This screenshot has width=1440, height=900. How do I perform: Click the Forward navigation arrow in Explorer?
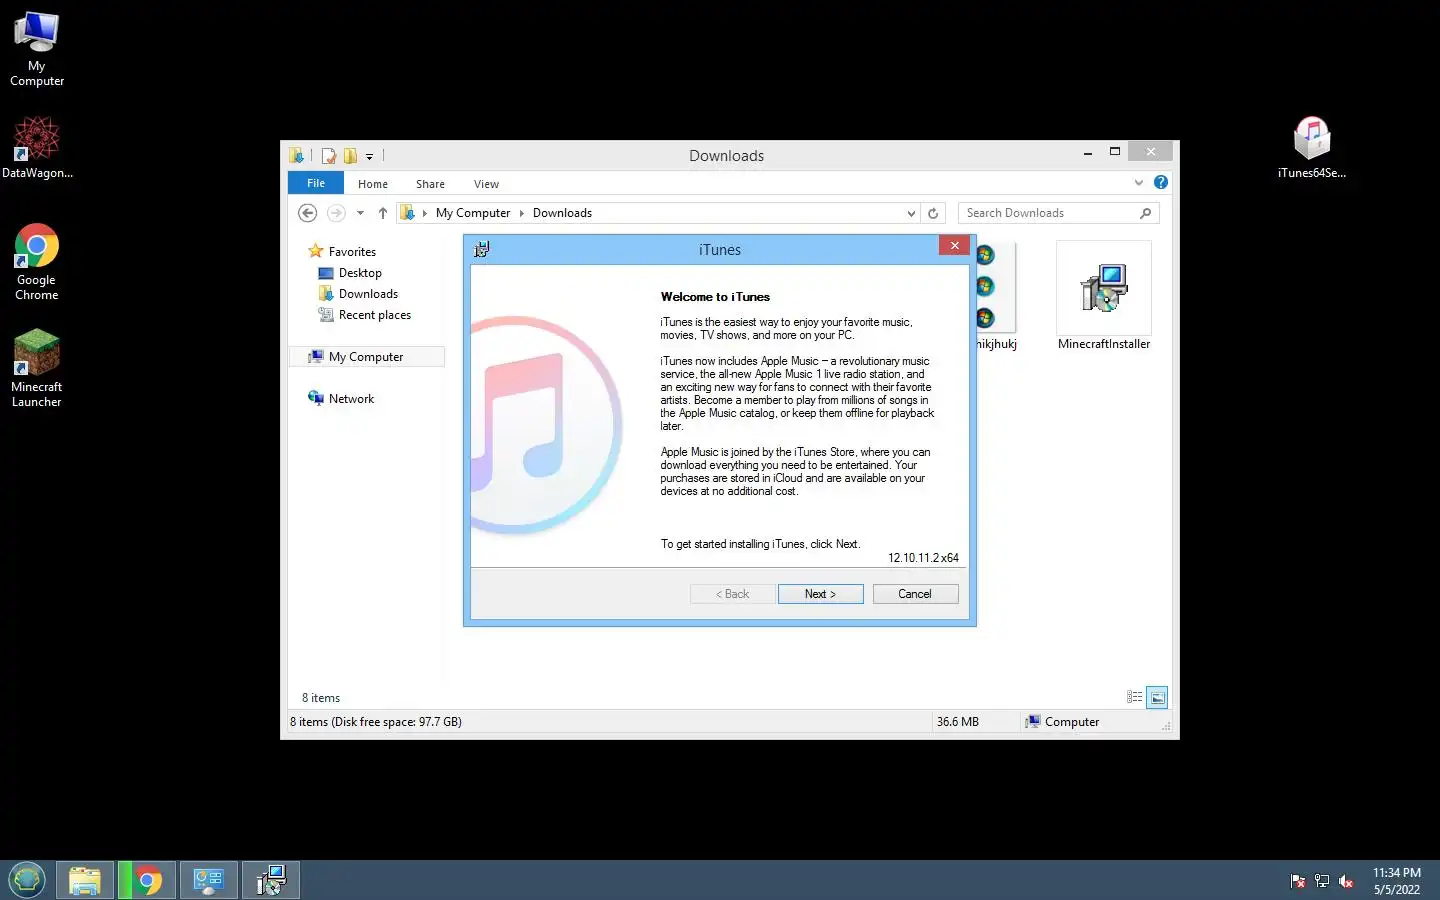tap(336, 213)
